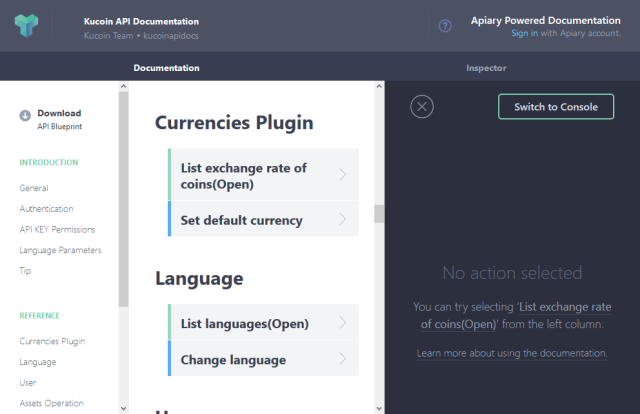The height and width of the screenshot is (414, 640).
Task: Click the sidebar scrollbar thumb
Action: [x=124, y=199]
